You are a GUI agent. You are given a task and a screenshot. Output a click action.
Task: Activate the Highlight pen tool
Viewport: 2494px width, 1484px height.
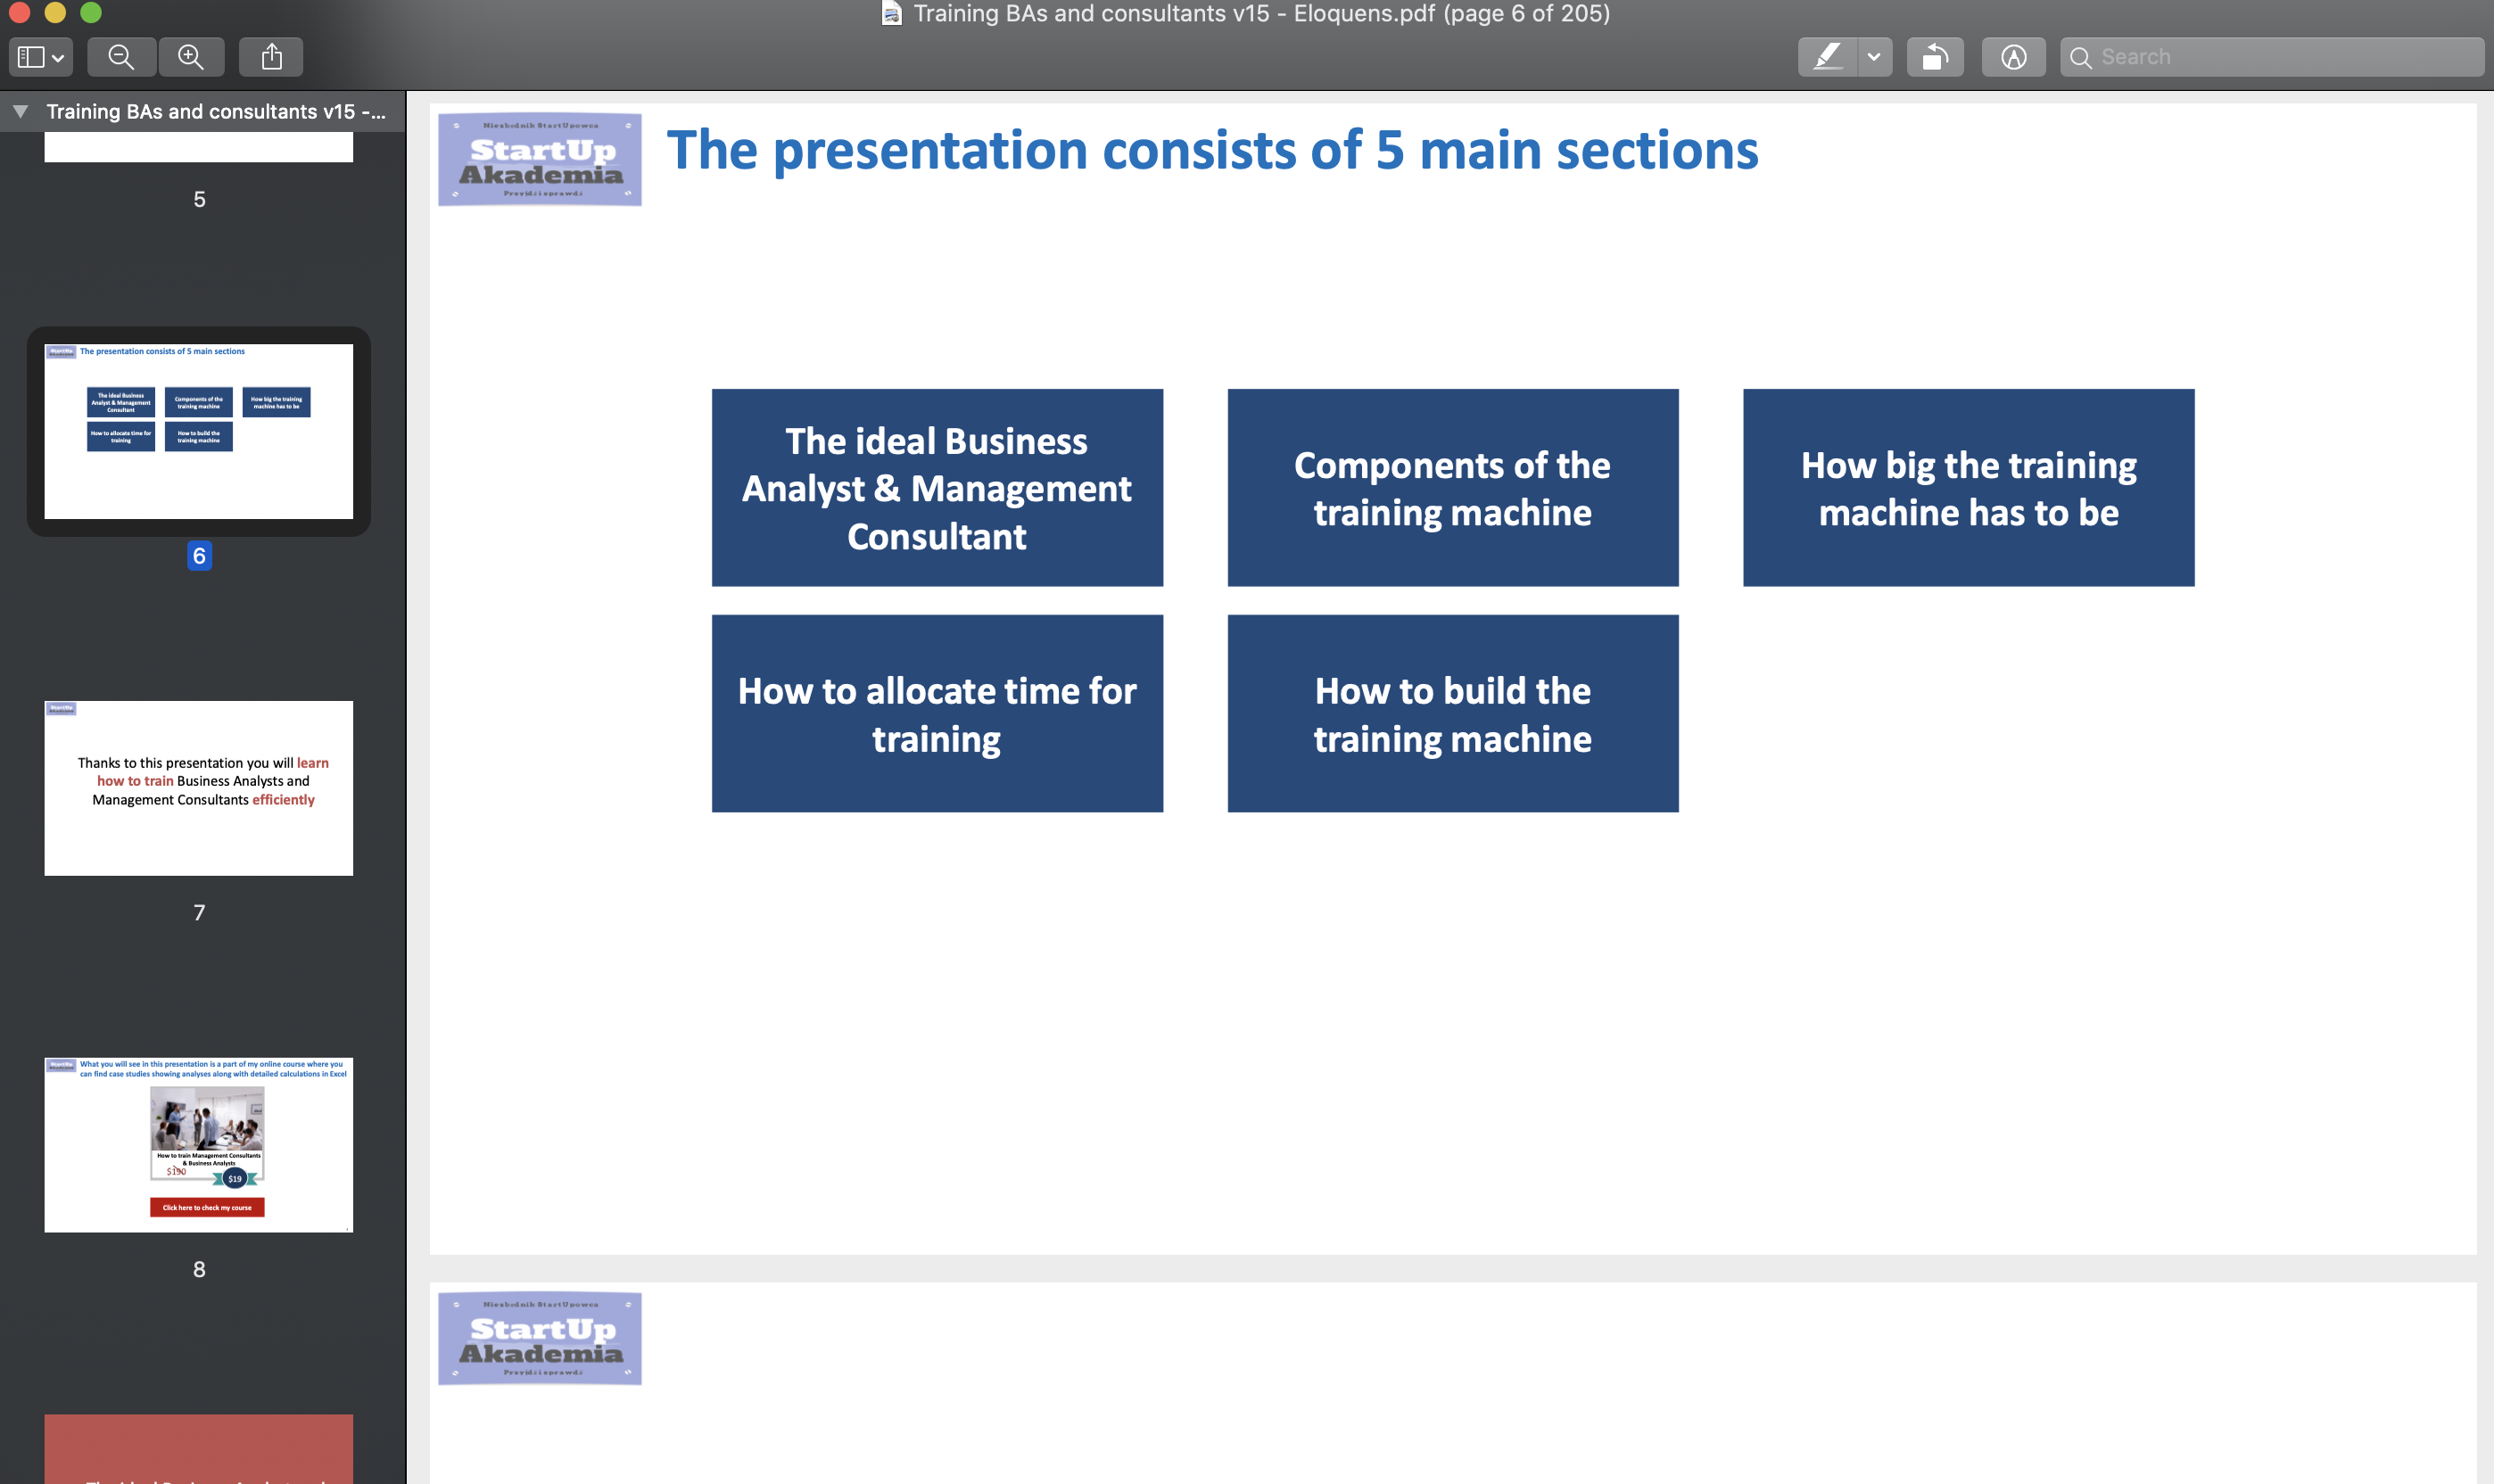pyautogui.click(x=1828, y=57)
